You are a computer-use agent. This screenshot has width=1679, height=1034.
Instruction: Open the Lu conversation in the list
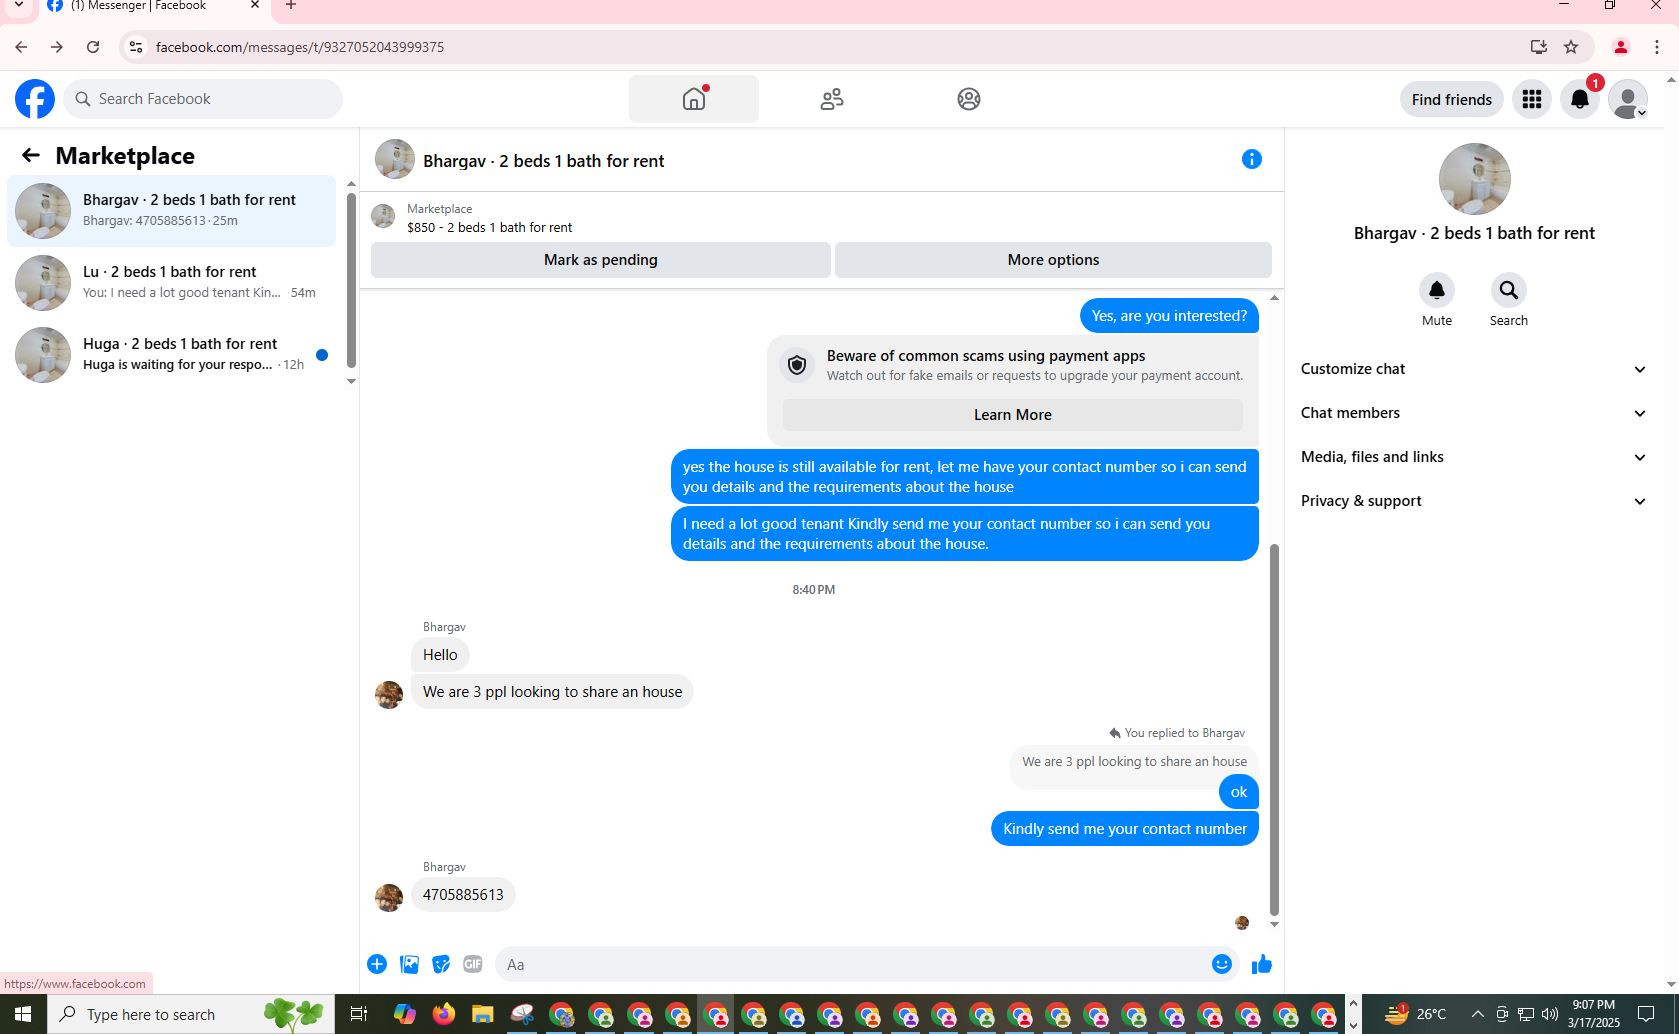[172, 282]
